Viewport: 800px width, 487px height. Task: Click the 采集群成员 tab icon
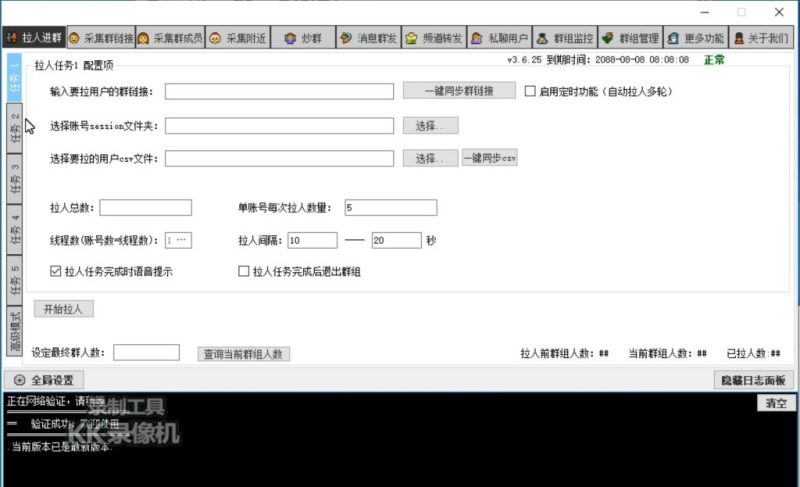pyautogui.click(x=143, y=38)
